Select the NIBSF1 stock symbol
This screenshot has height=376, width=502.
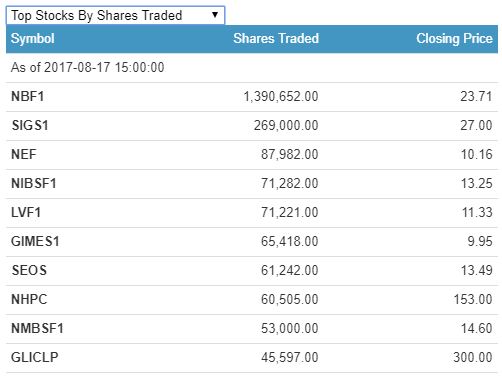(34, 184)
